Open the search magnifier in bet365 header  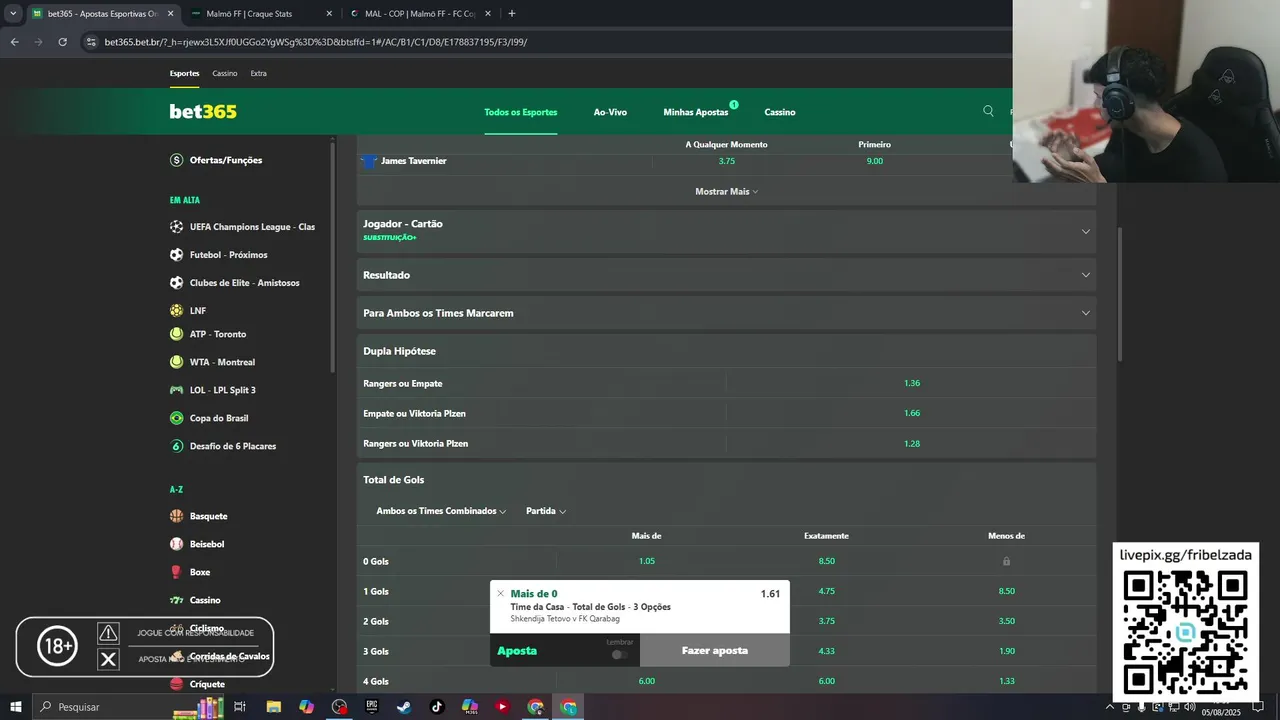pyautogui.click(x=988, y=111)
